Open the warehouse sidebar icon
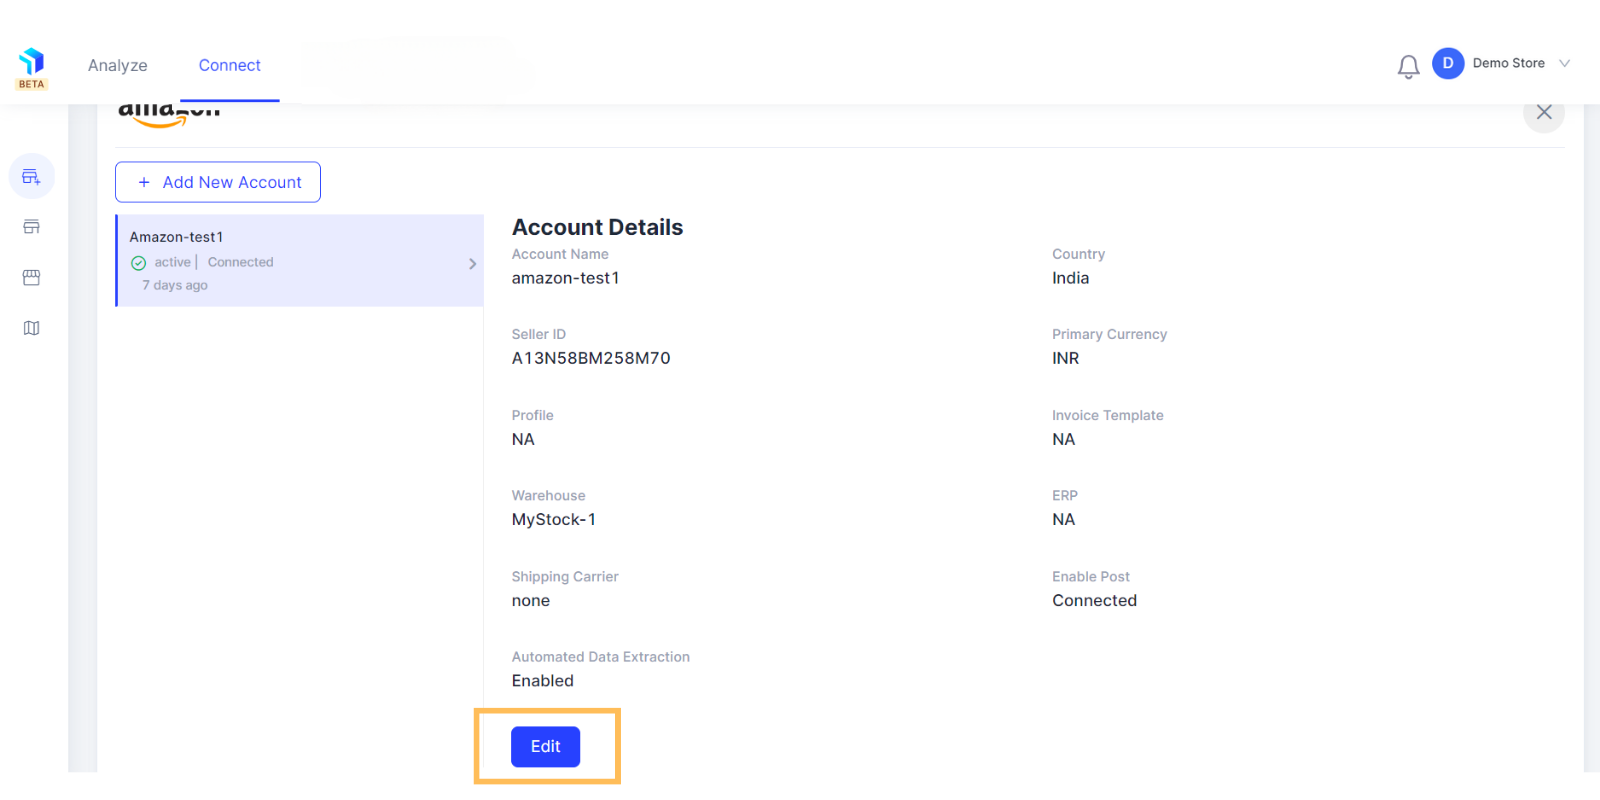The height and width of the screenshot is (800, 1600). point(32,277)
